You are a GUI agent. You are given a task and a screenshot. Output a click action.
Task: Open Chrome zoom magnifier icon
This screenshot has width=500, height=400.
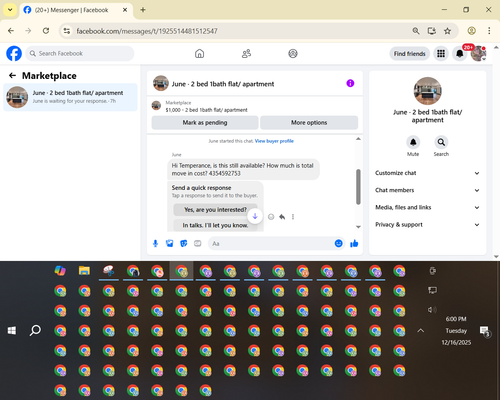(x=416, y=31)
